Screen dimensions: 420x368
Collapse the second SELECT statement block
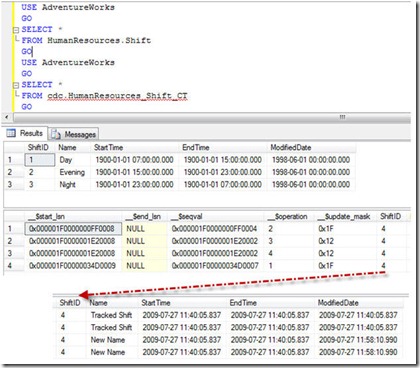16,85
